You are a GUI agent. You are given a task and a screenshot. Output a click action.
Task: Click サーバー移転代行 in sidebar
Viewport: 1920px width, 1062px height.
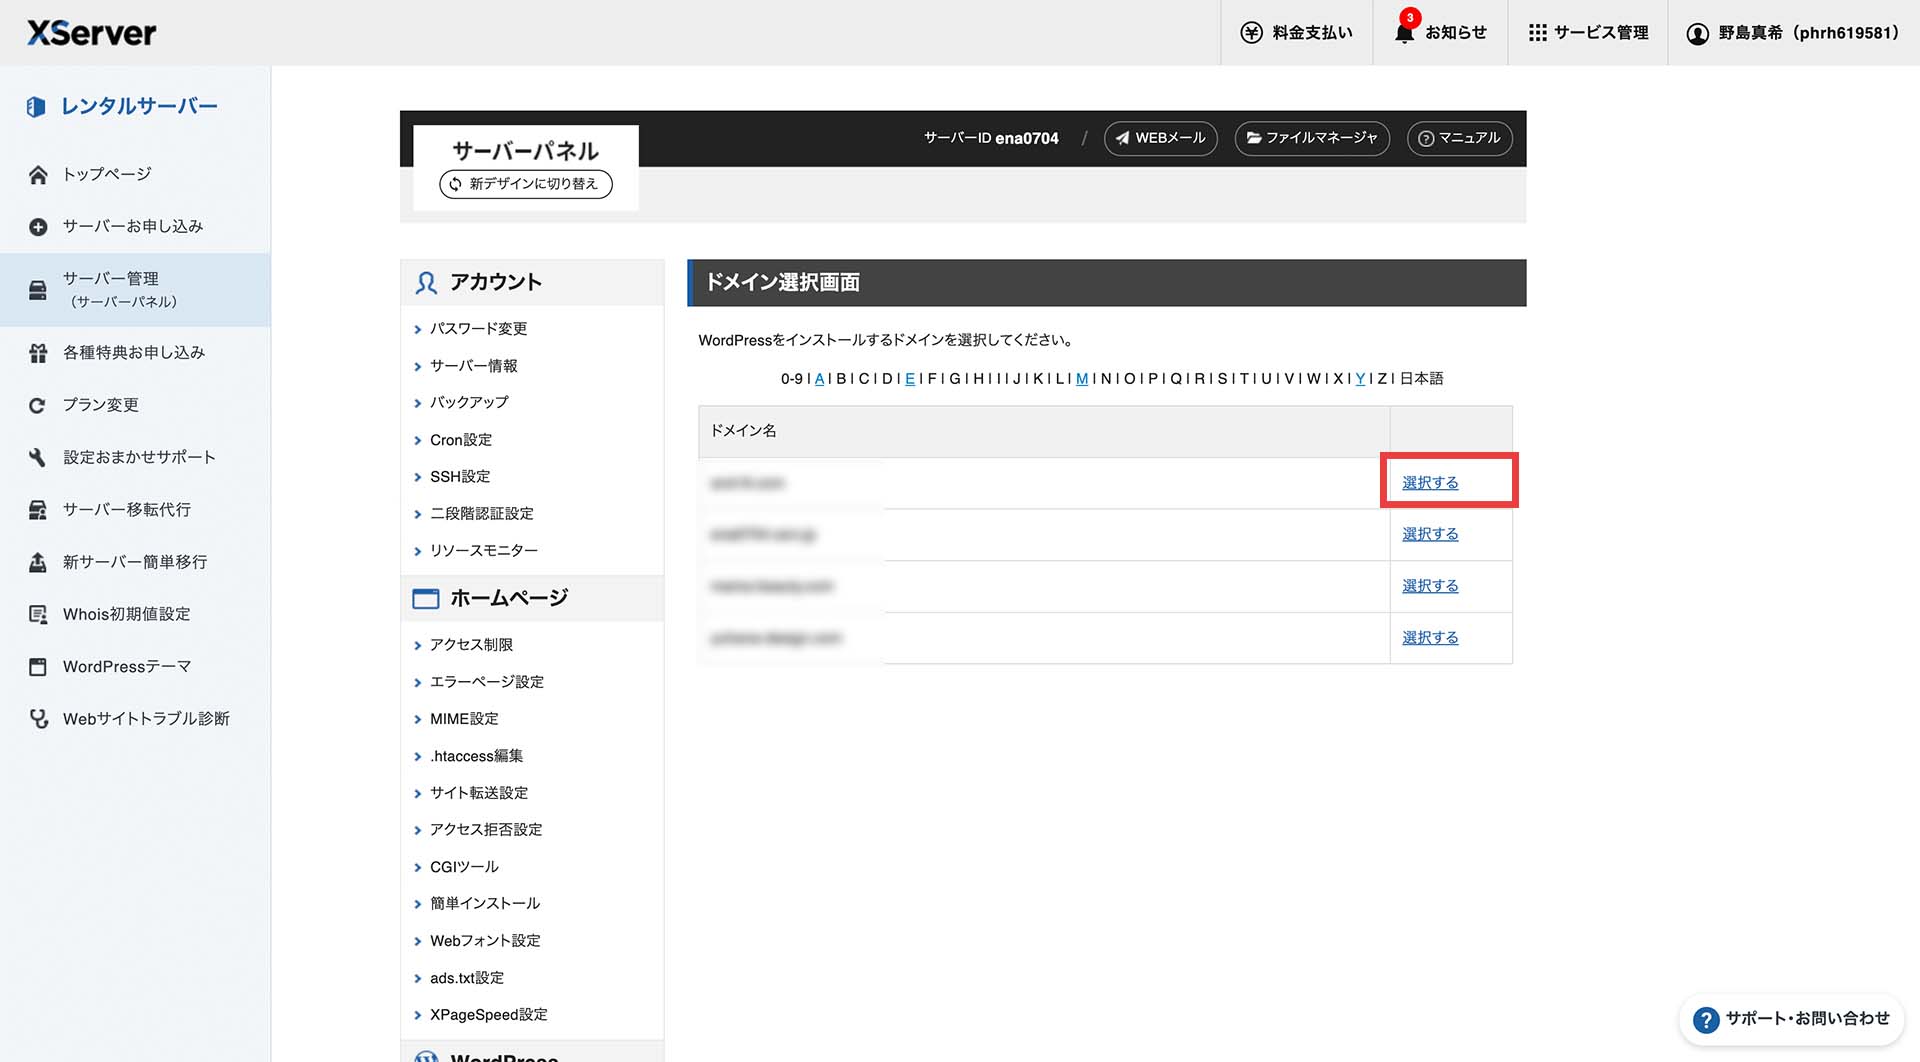pyautogui.click(x=127, y=510)
